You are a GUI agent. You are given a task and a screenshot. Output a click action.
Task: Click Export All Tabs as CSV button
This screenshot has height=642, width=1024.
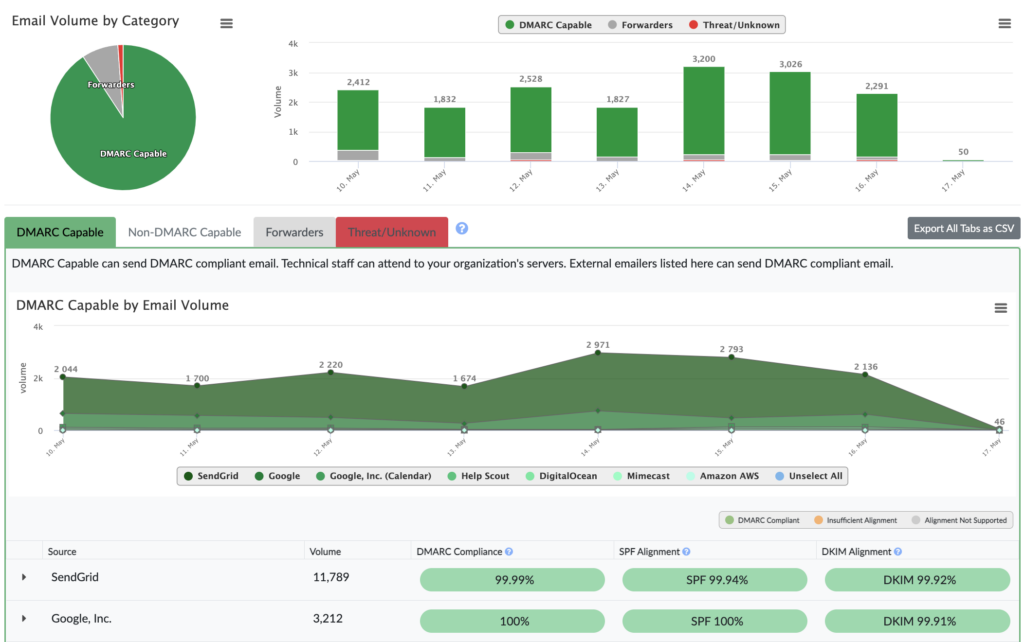coord(962,228)
